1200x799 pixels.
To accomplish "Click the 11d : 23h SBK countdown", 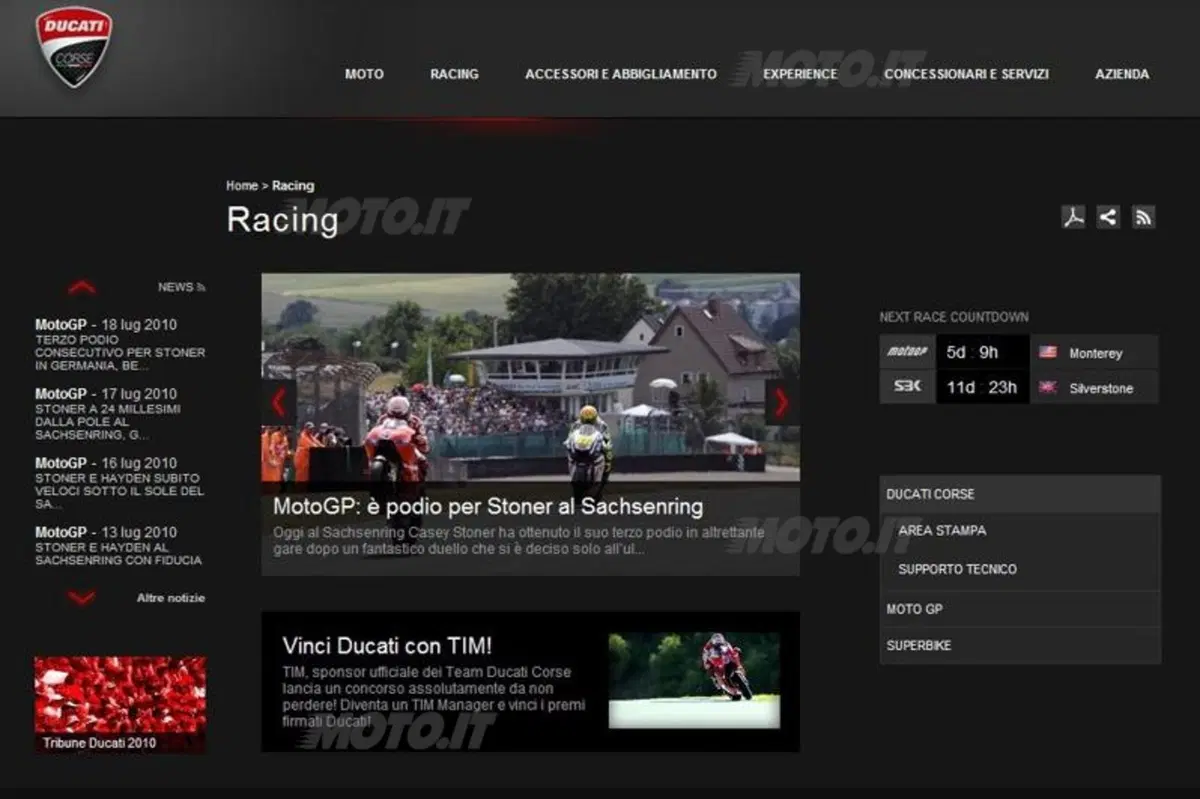I will pos(982,387).
